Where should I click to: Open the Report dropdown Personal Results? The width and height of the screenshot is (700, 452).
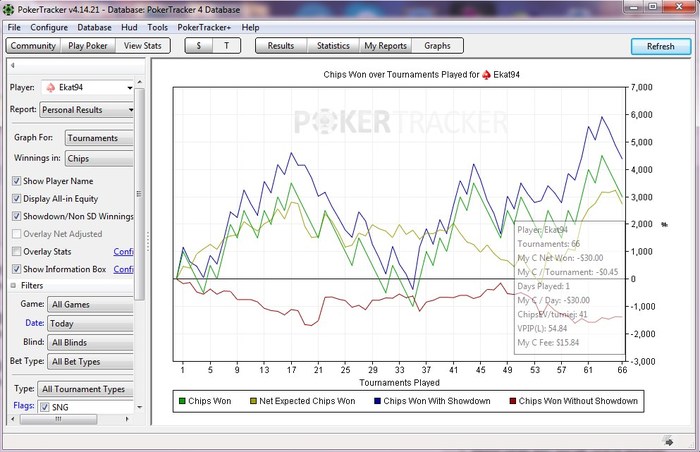(87, 110)
